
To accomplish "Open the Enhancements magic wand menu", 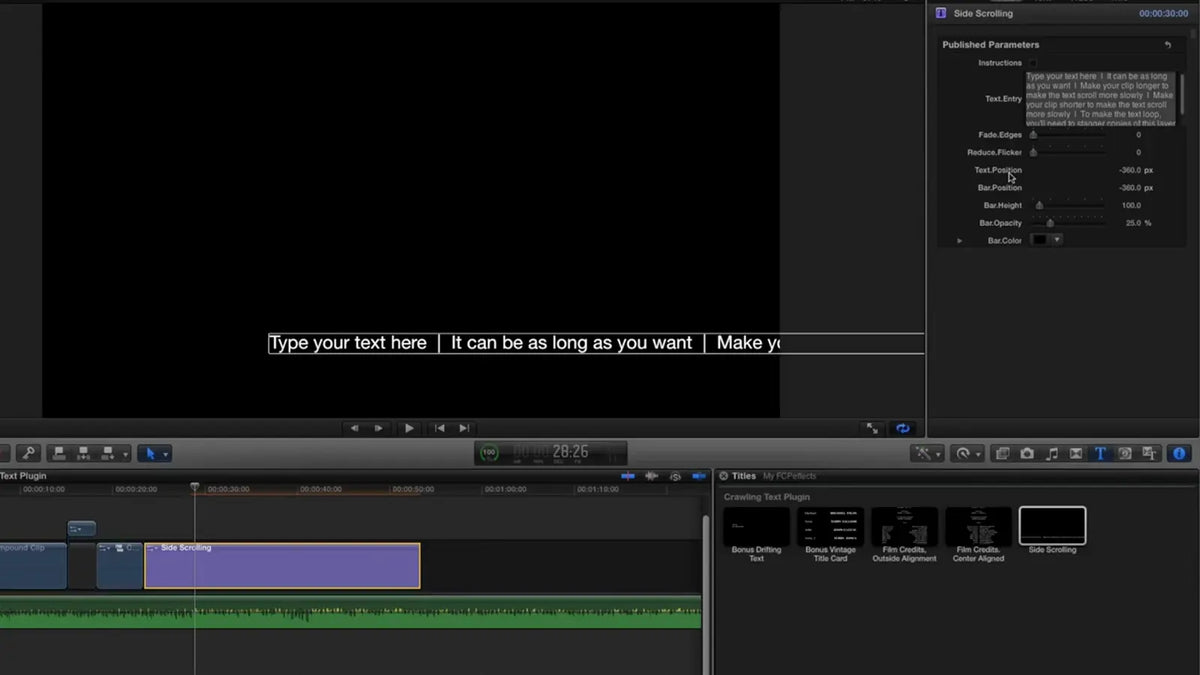I will click(926, 453).
